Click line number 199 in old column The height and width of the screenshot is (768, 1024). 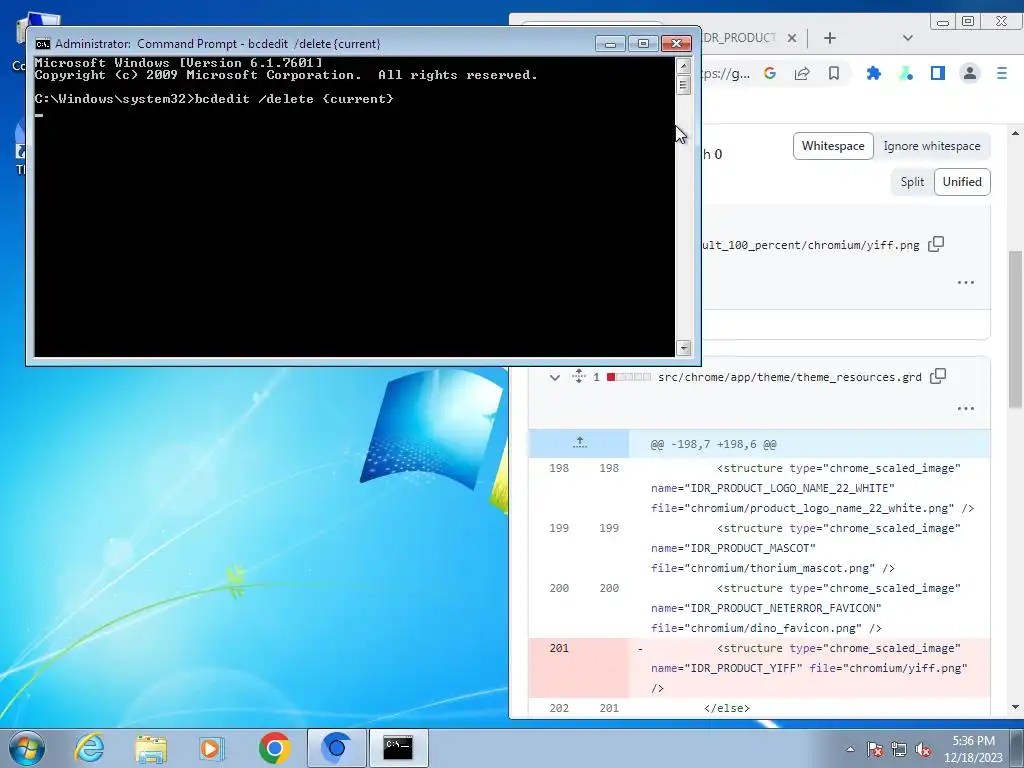[x=559, y=528]
